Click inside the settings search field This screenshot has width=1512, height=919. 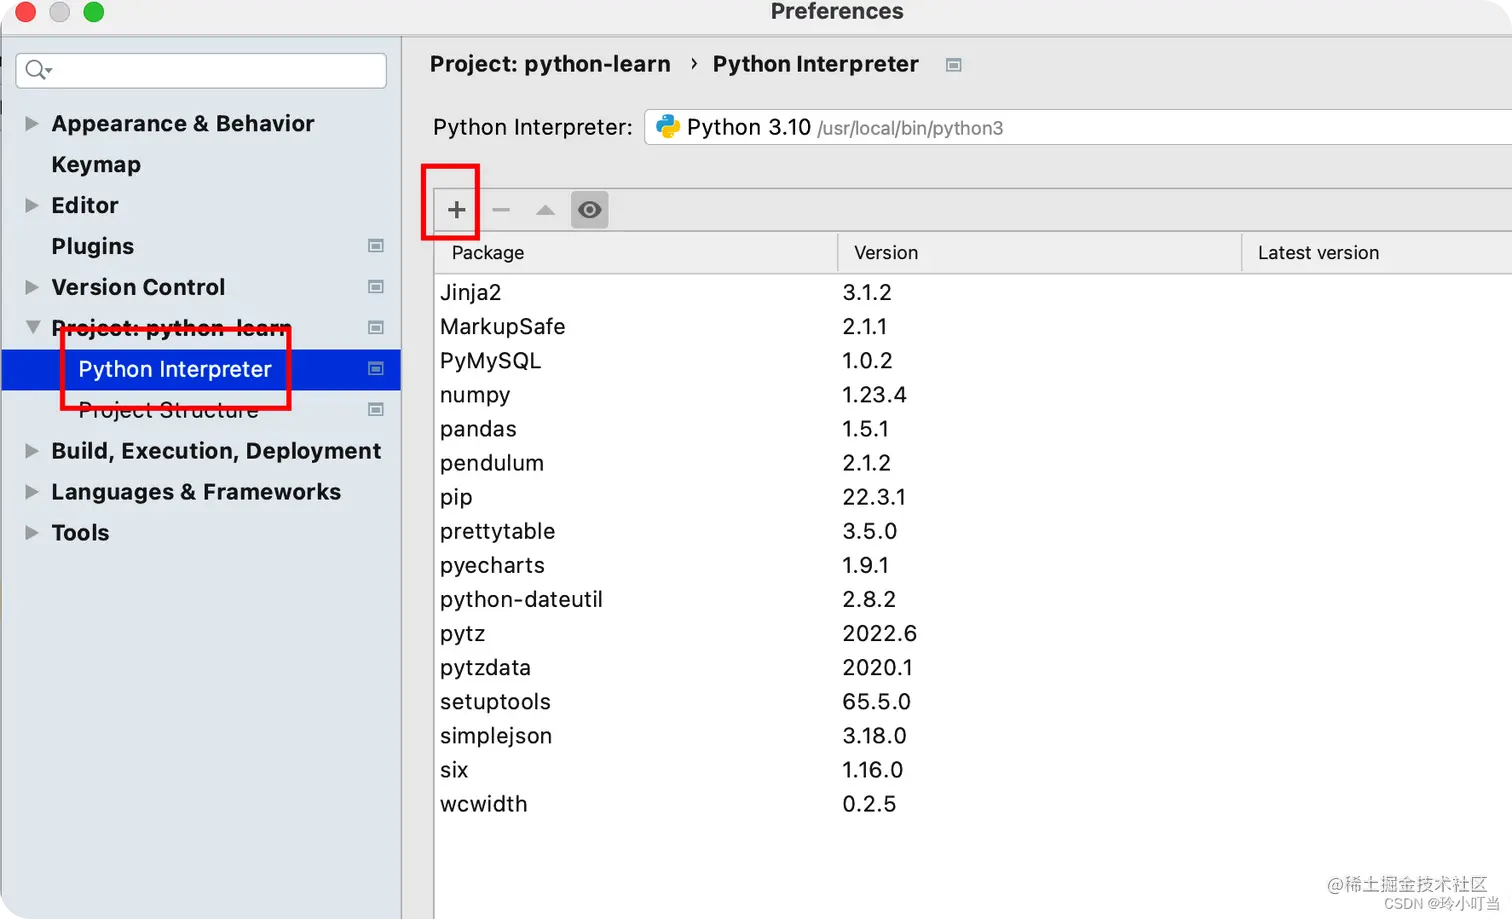point(200,71)
